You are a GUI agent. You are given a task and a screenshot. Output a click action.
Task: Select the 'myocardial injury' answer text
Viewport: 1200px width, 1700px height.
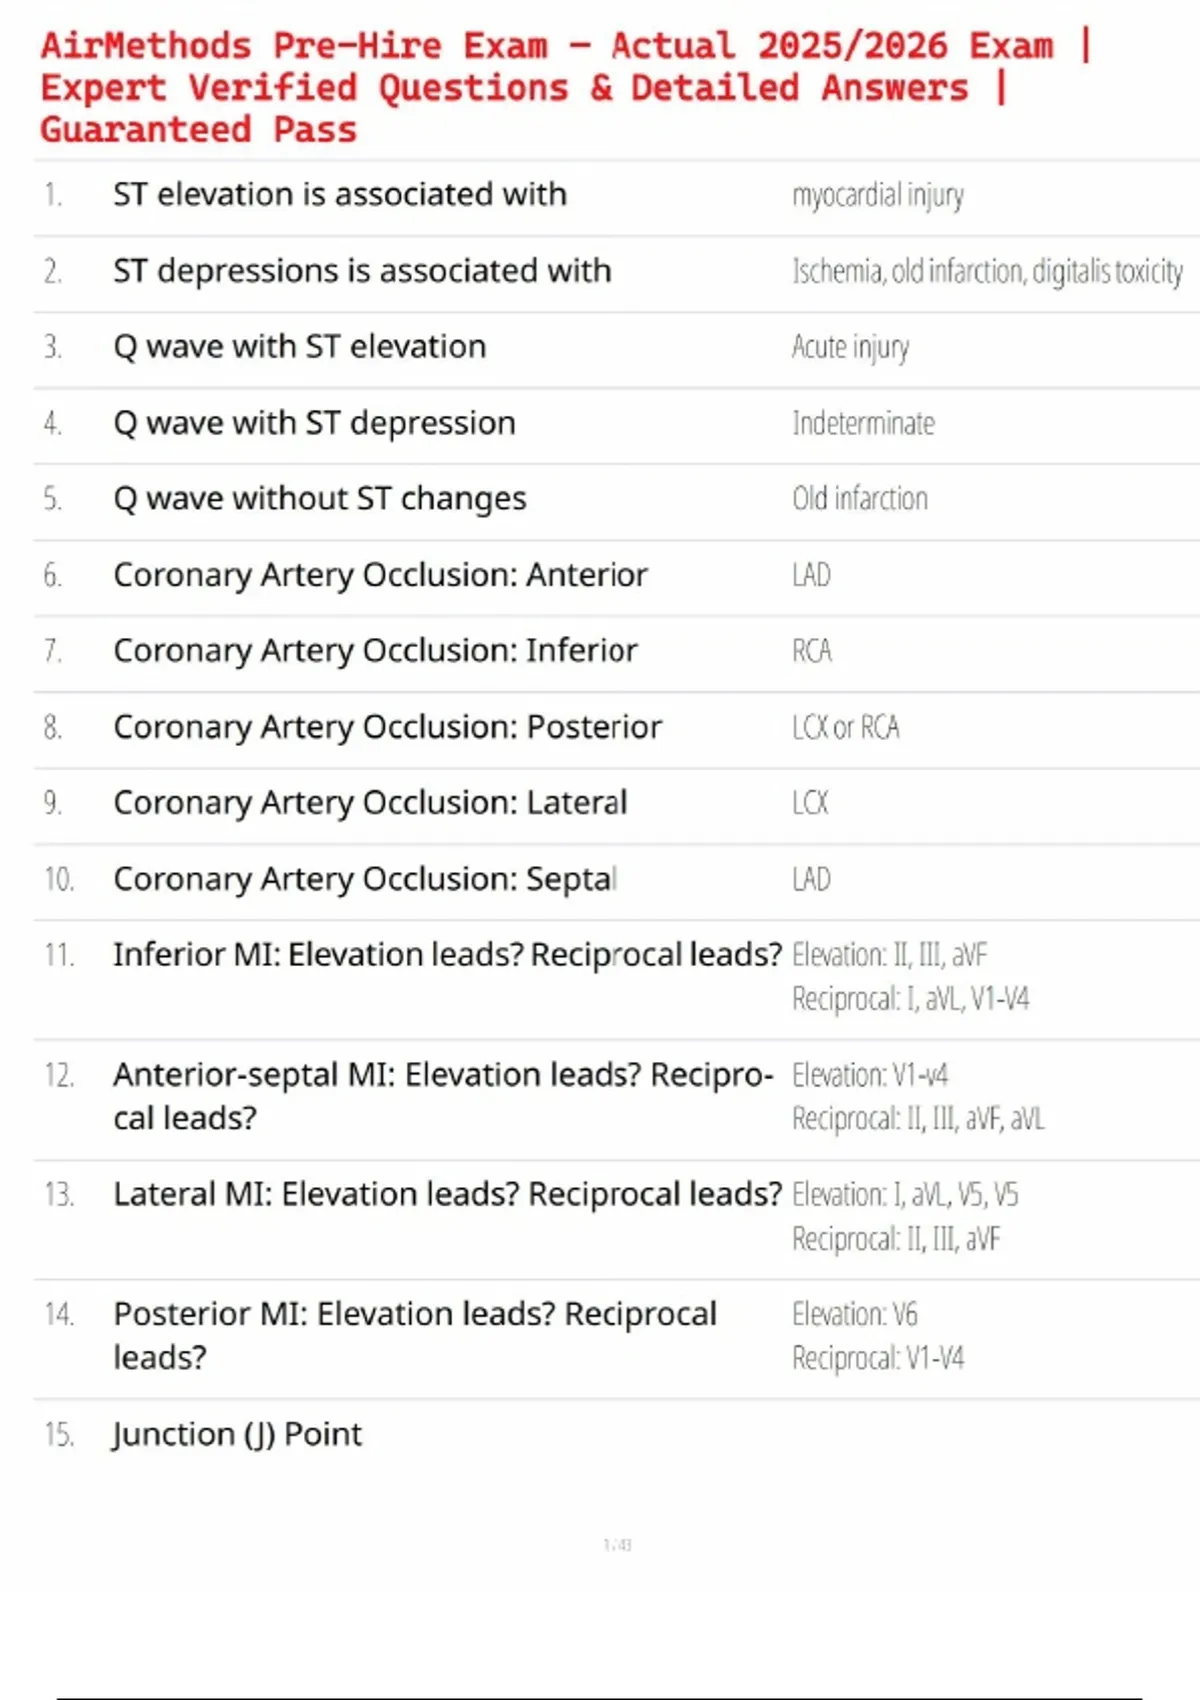[878, 196]
